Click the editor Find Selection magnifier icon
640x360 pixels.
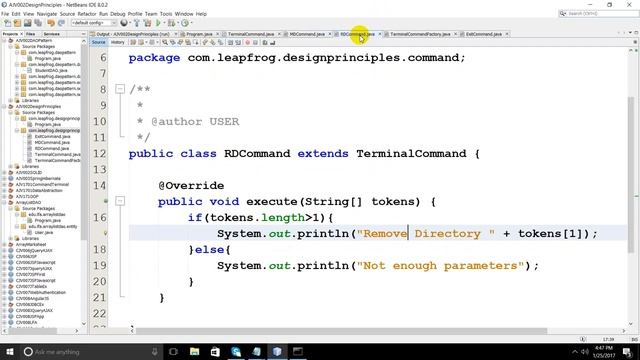(x=165, y=42)
